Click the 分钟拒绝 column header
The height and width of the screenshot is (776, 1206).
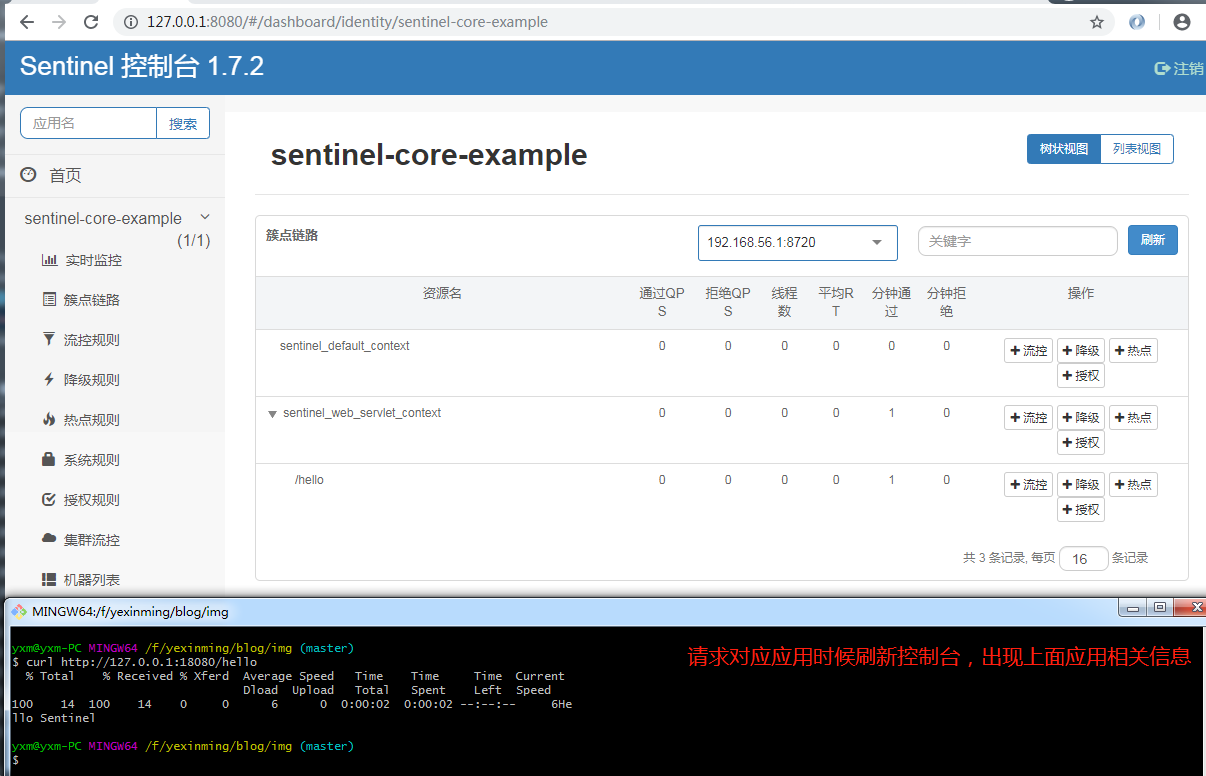click(946, 302)
